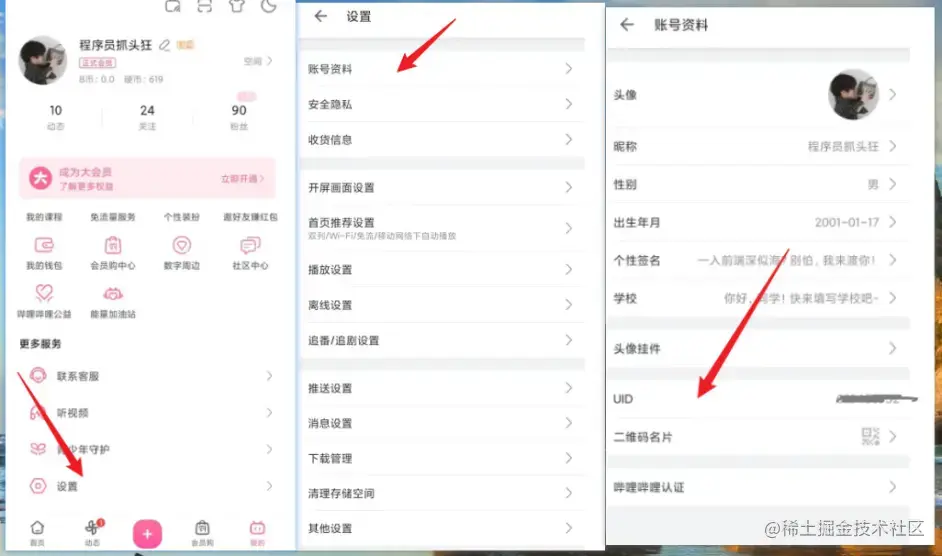Open the 能量加油站 icon

point(113,294)
